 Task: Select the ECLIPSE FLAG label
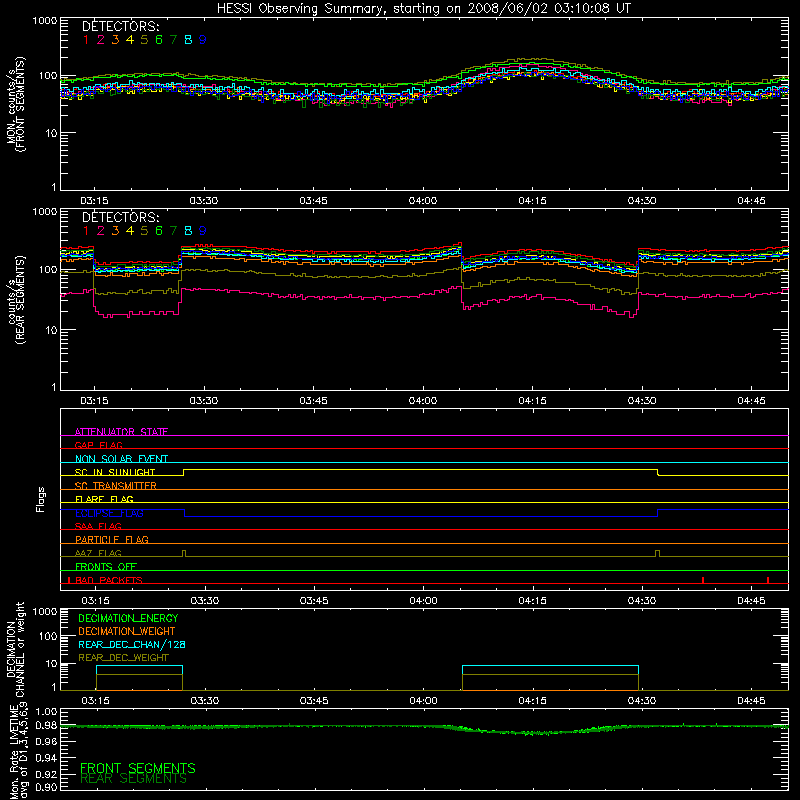(109, 513)
